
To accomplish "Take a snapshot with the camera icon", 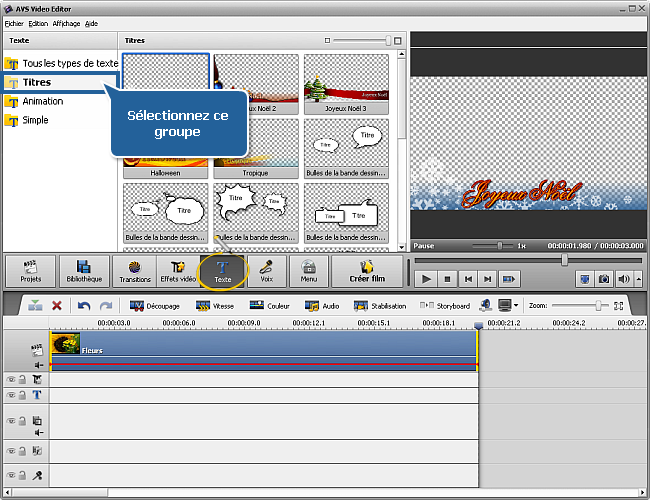I will (604, 279).
